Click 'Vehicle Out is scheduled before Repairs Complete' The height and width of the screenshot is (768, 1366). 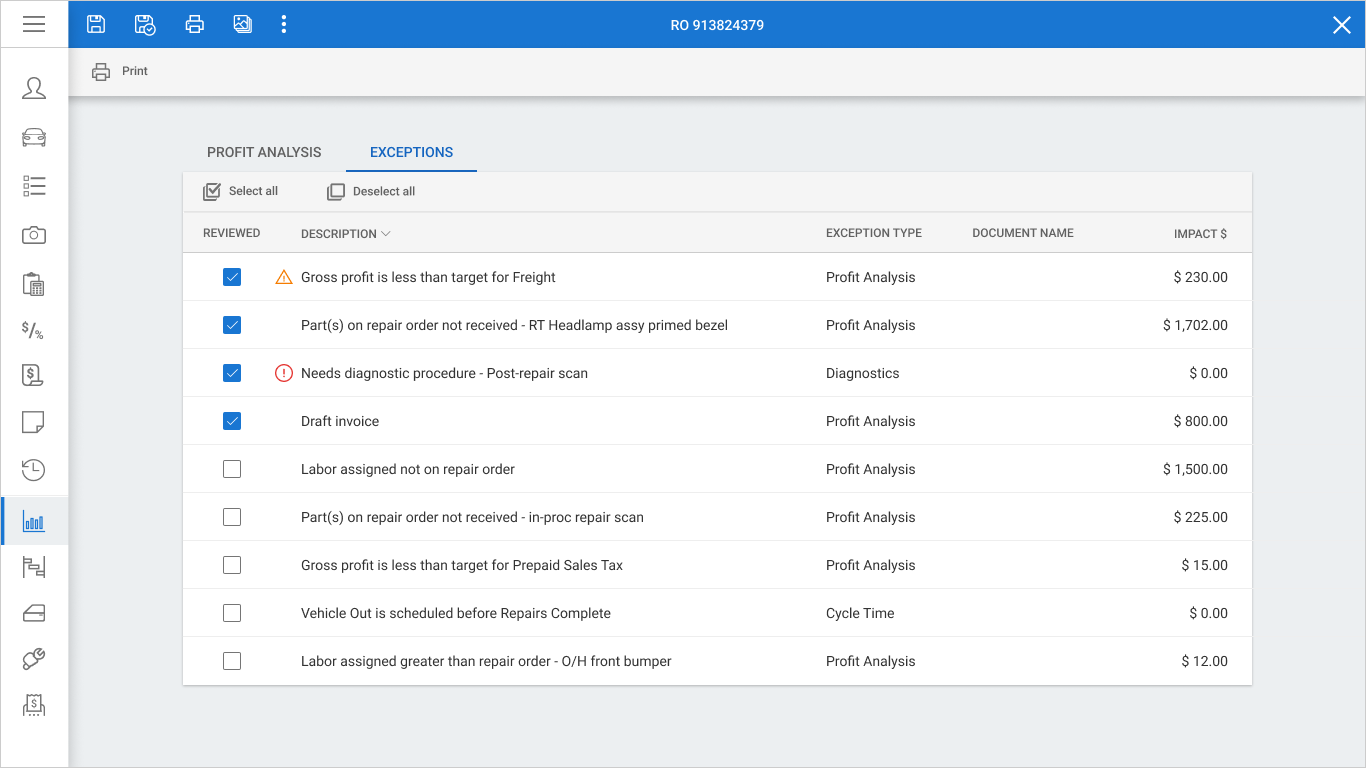pos(456,613)
